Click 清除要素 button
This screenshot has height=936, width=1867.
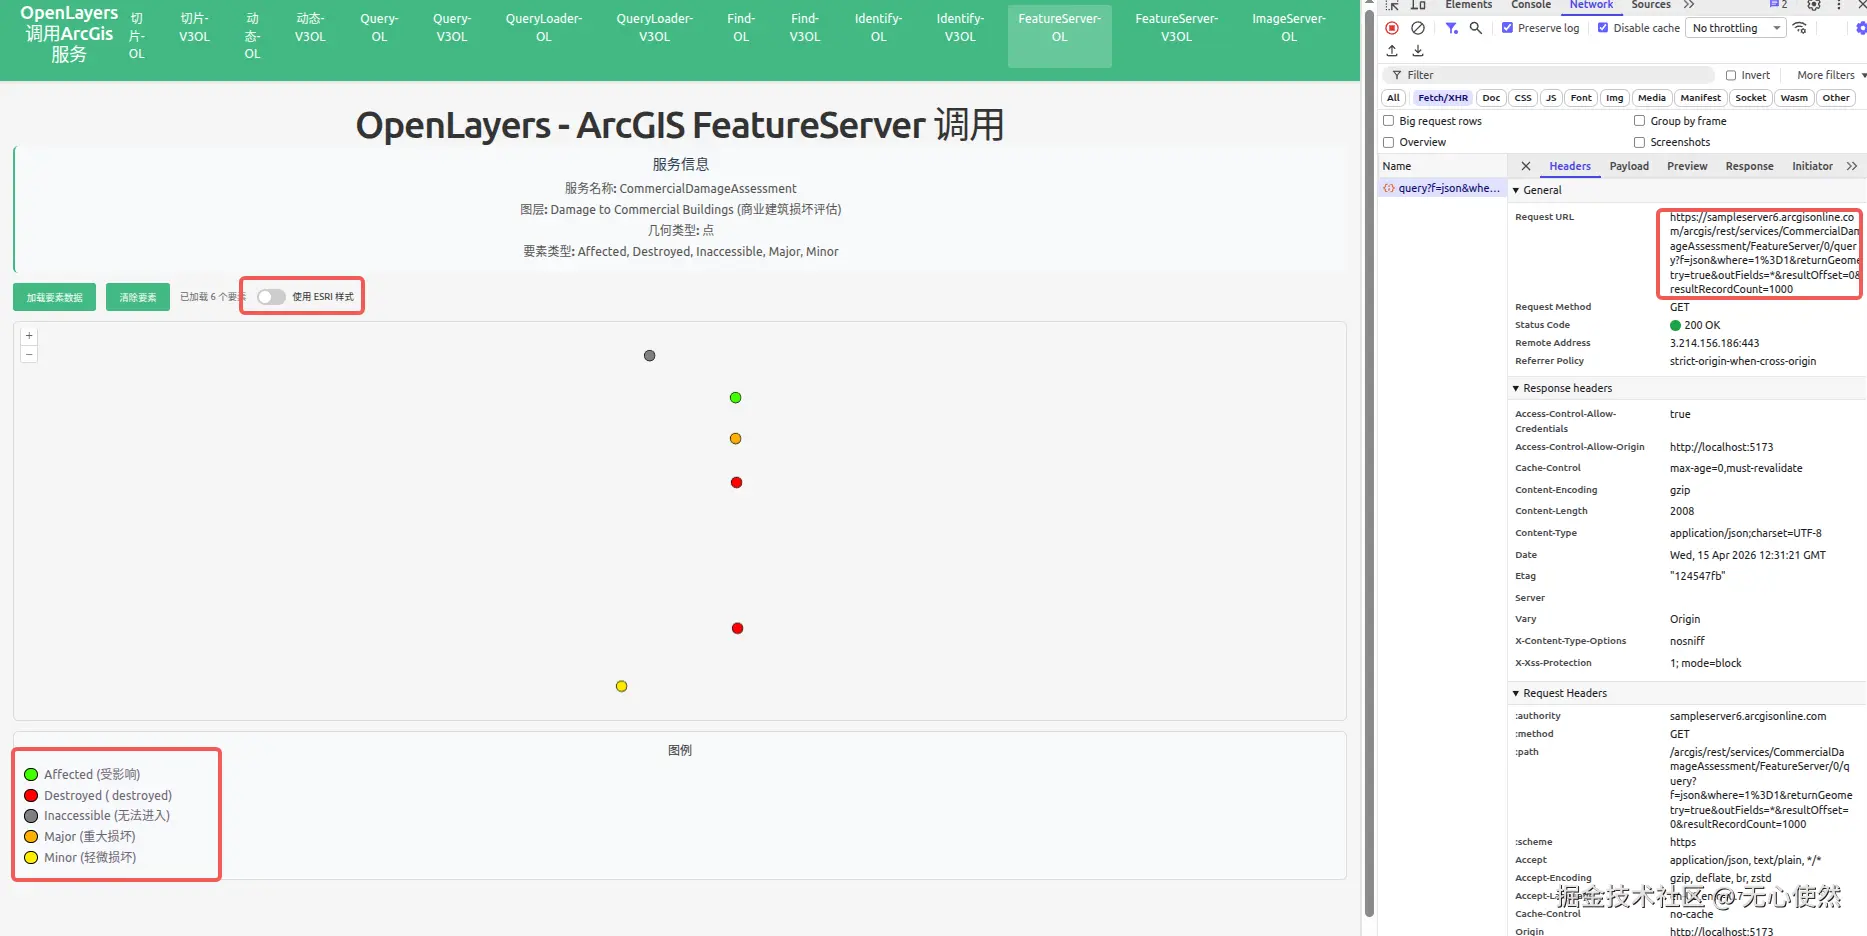pyautogui.click(x=138, y=297)
